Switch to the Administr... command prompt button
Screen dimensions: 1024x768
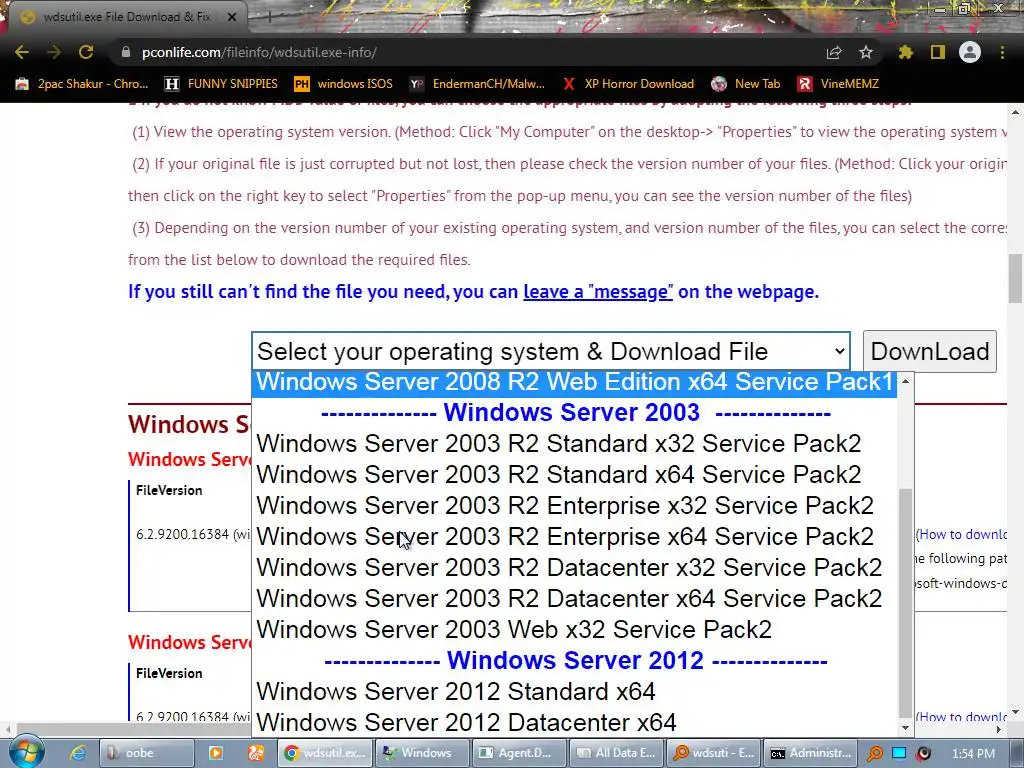pos(812,753)
